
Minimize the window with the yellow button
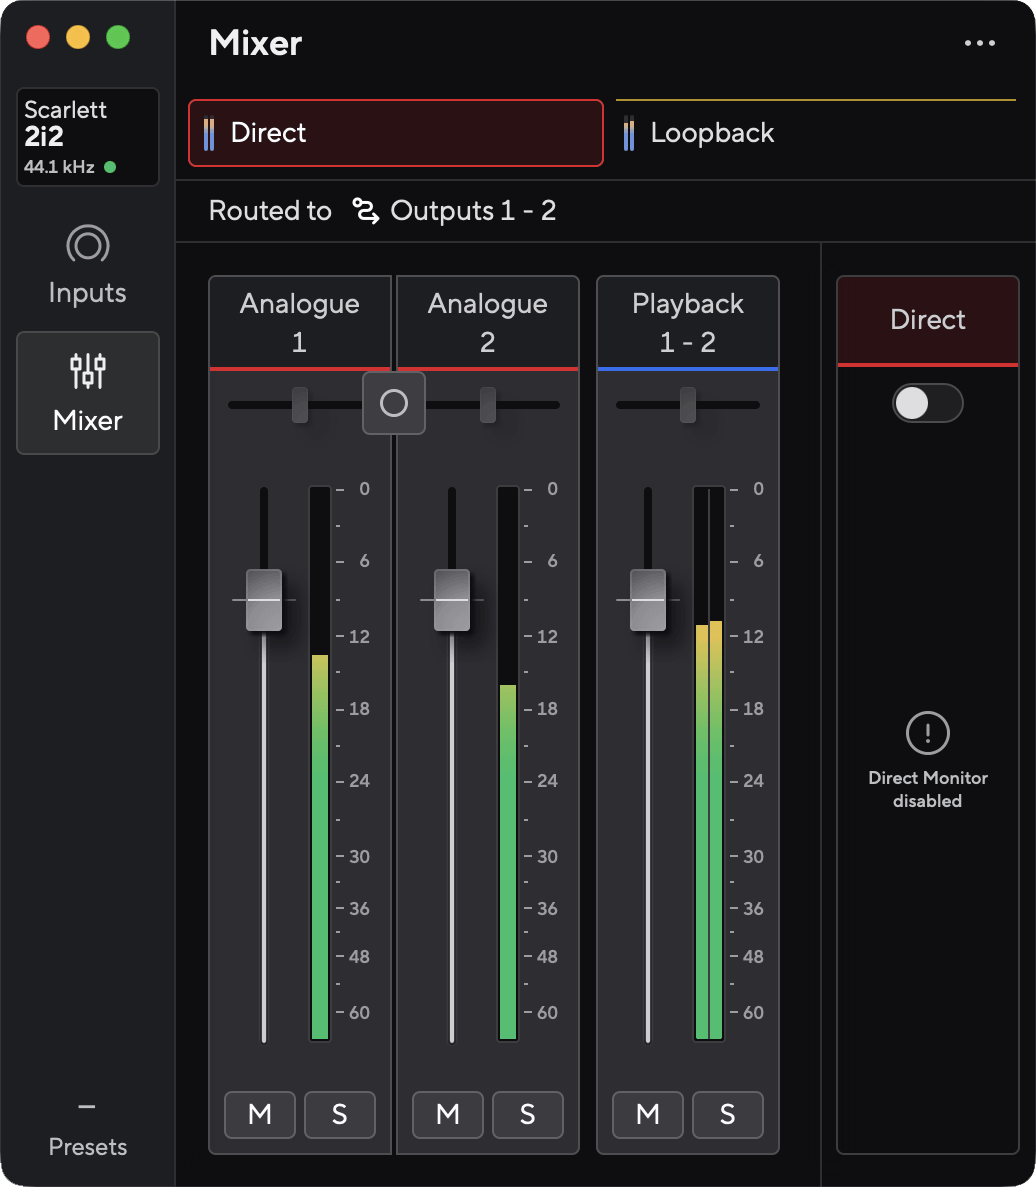(x=78, y=37)
